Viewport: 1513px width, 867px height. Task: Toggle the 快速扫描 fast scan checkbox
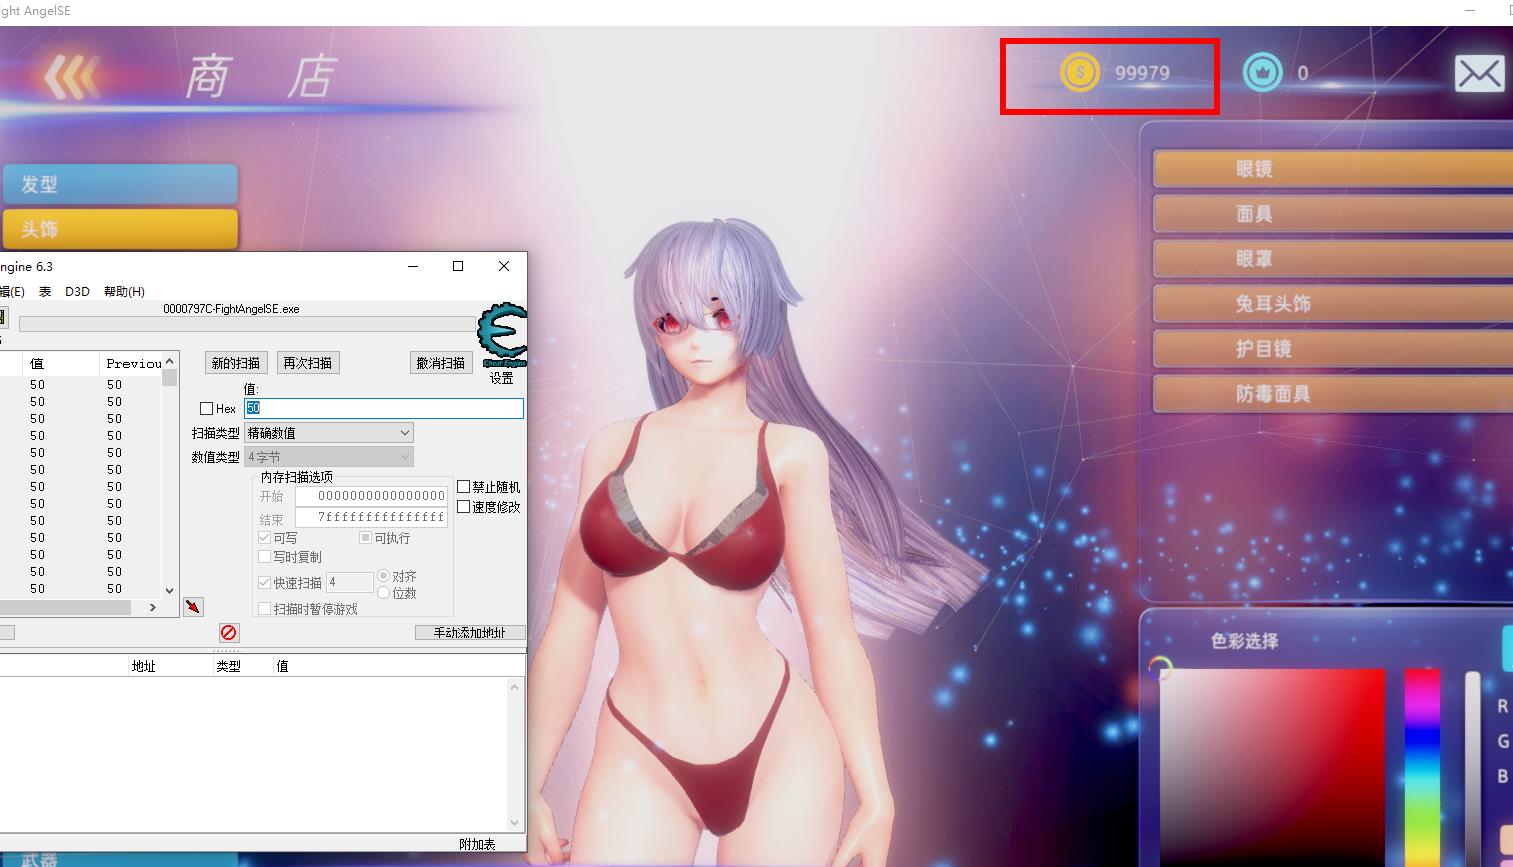coord(265,582)
